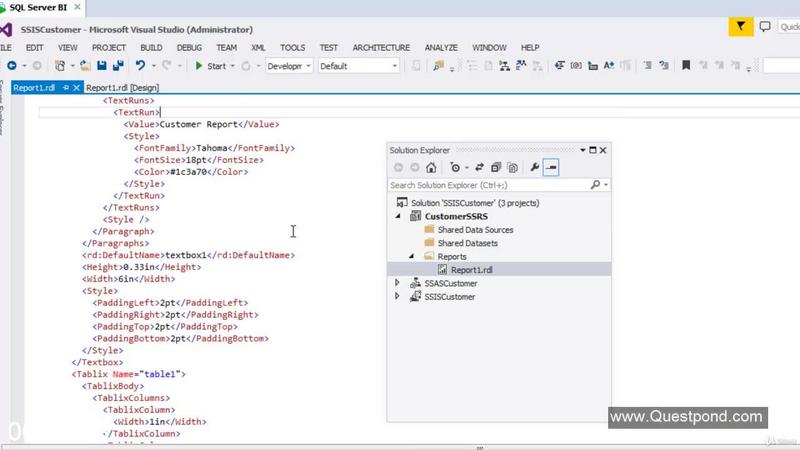Open the VIEW menu
This screenshot has width=800, height=450.
[67, 47]
